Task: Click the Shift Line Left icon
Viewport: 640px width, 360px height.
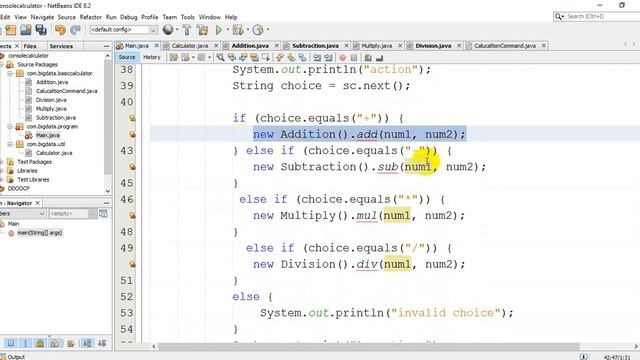Action: [317, 58]
